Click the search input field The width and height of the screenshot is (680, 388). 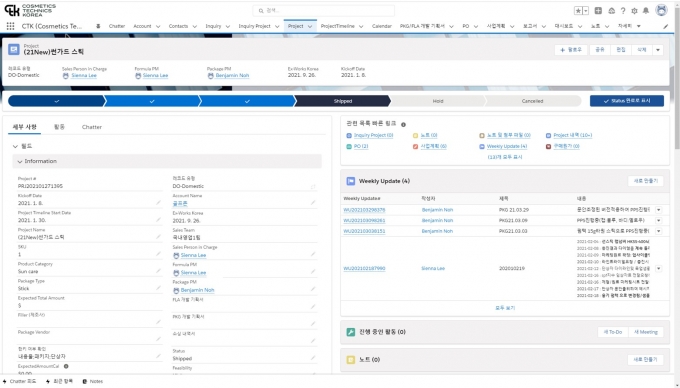coord(324,10)
